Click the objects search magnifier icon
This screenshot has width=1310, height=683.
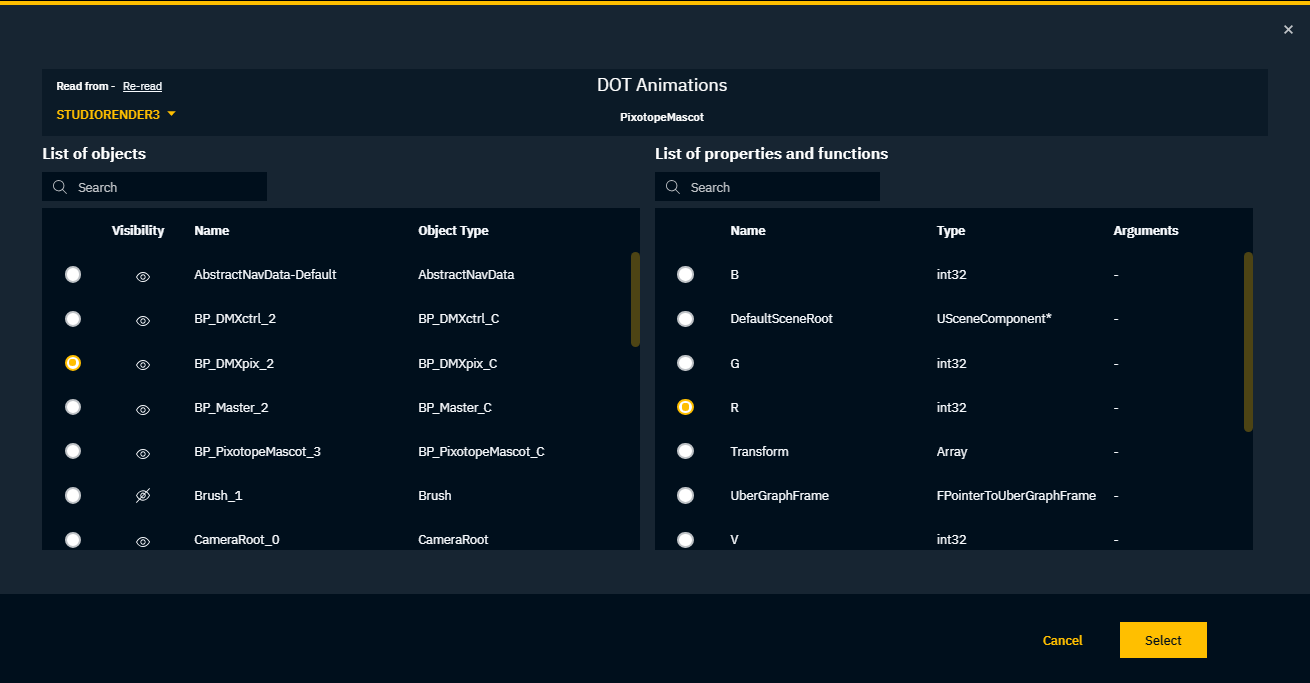tap(60, 187)
